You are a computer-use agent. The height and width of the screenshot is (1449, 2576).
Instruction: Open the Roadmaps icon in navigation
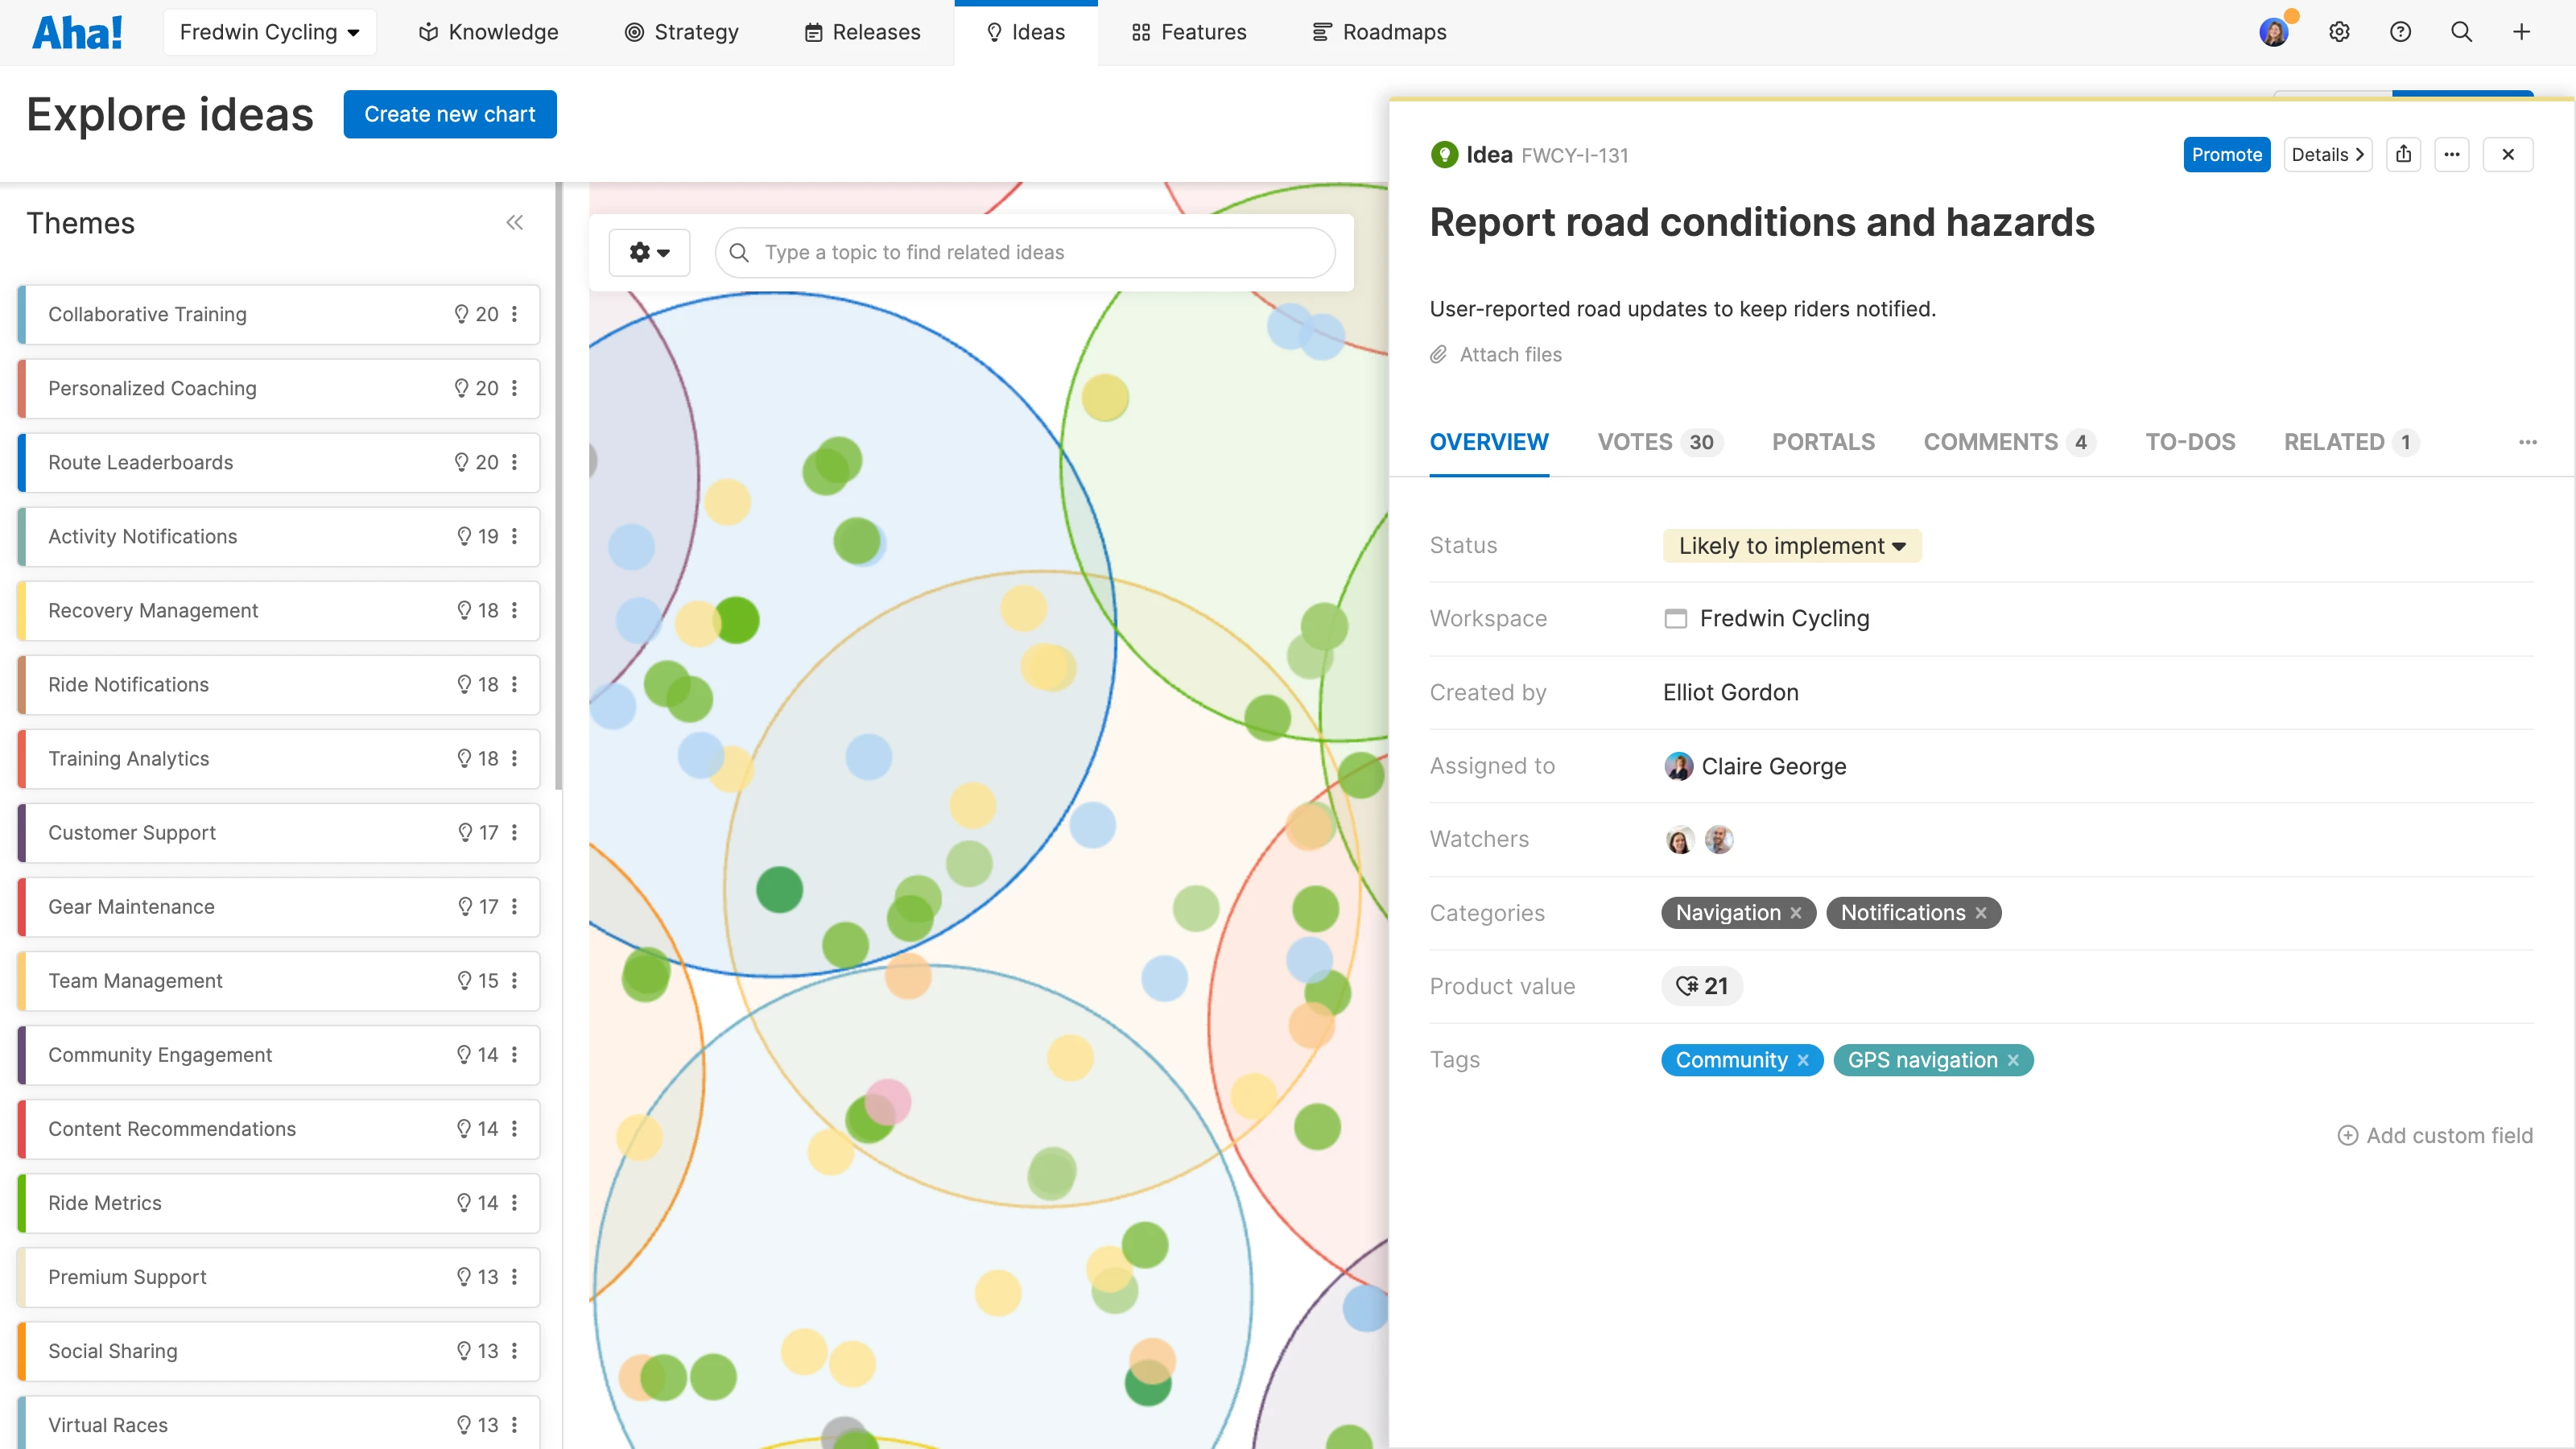(1321, 31)
